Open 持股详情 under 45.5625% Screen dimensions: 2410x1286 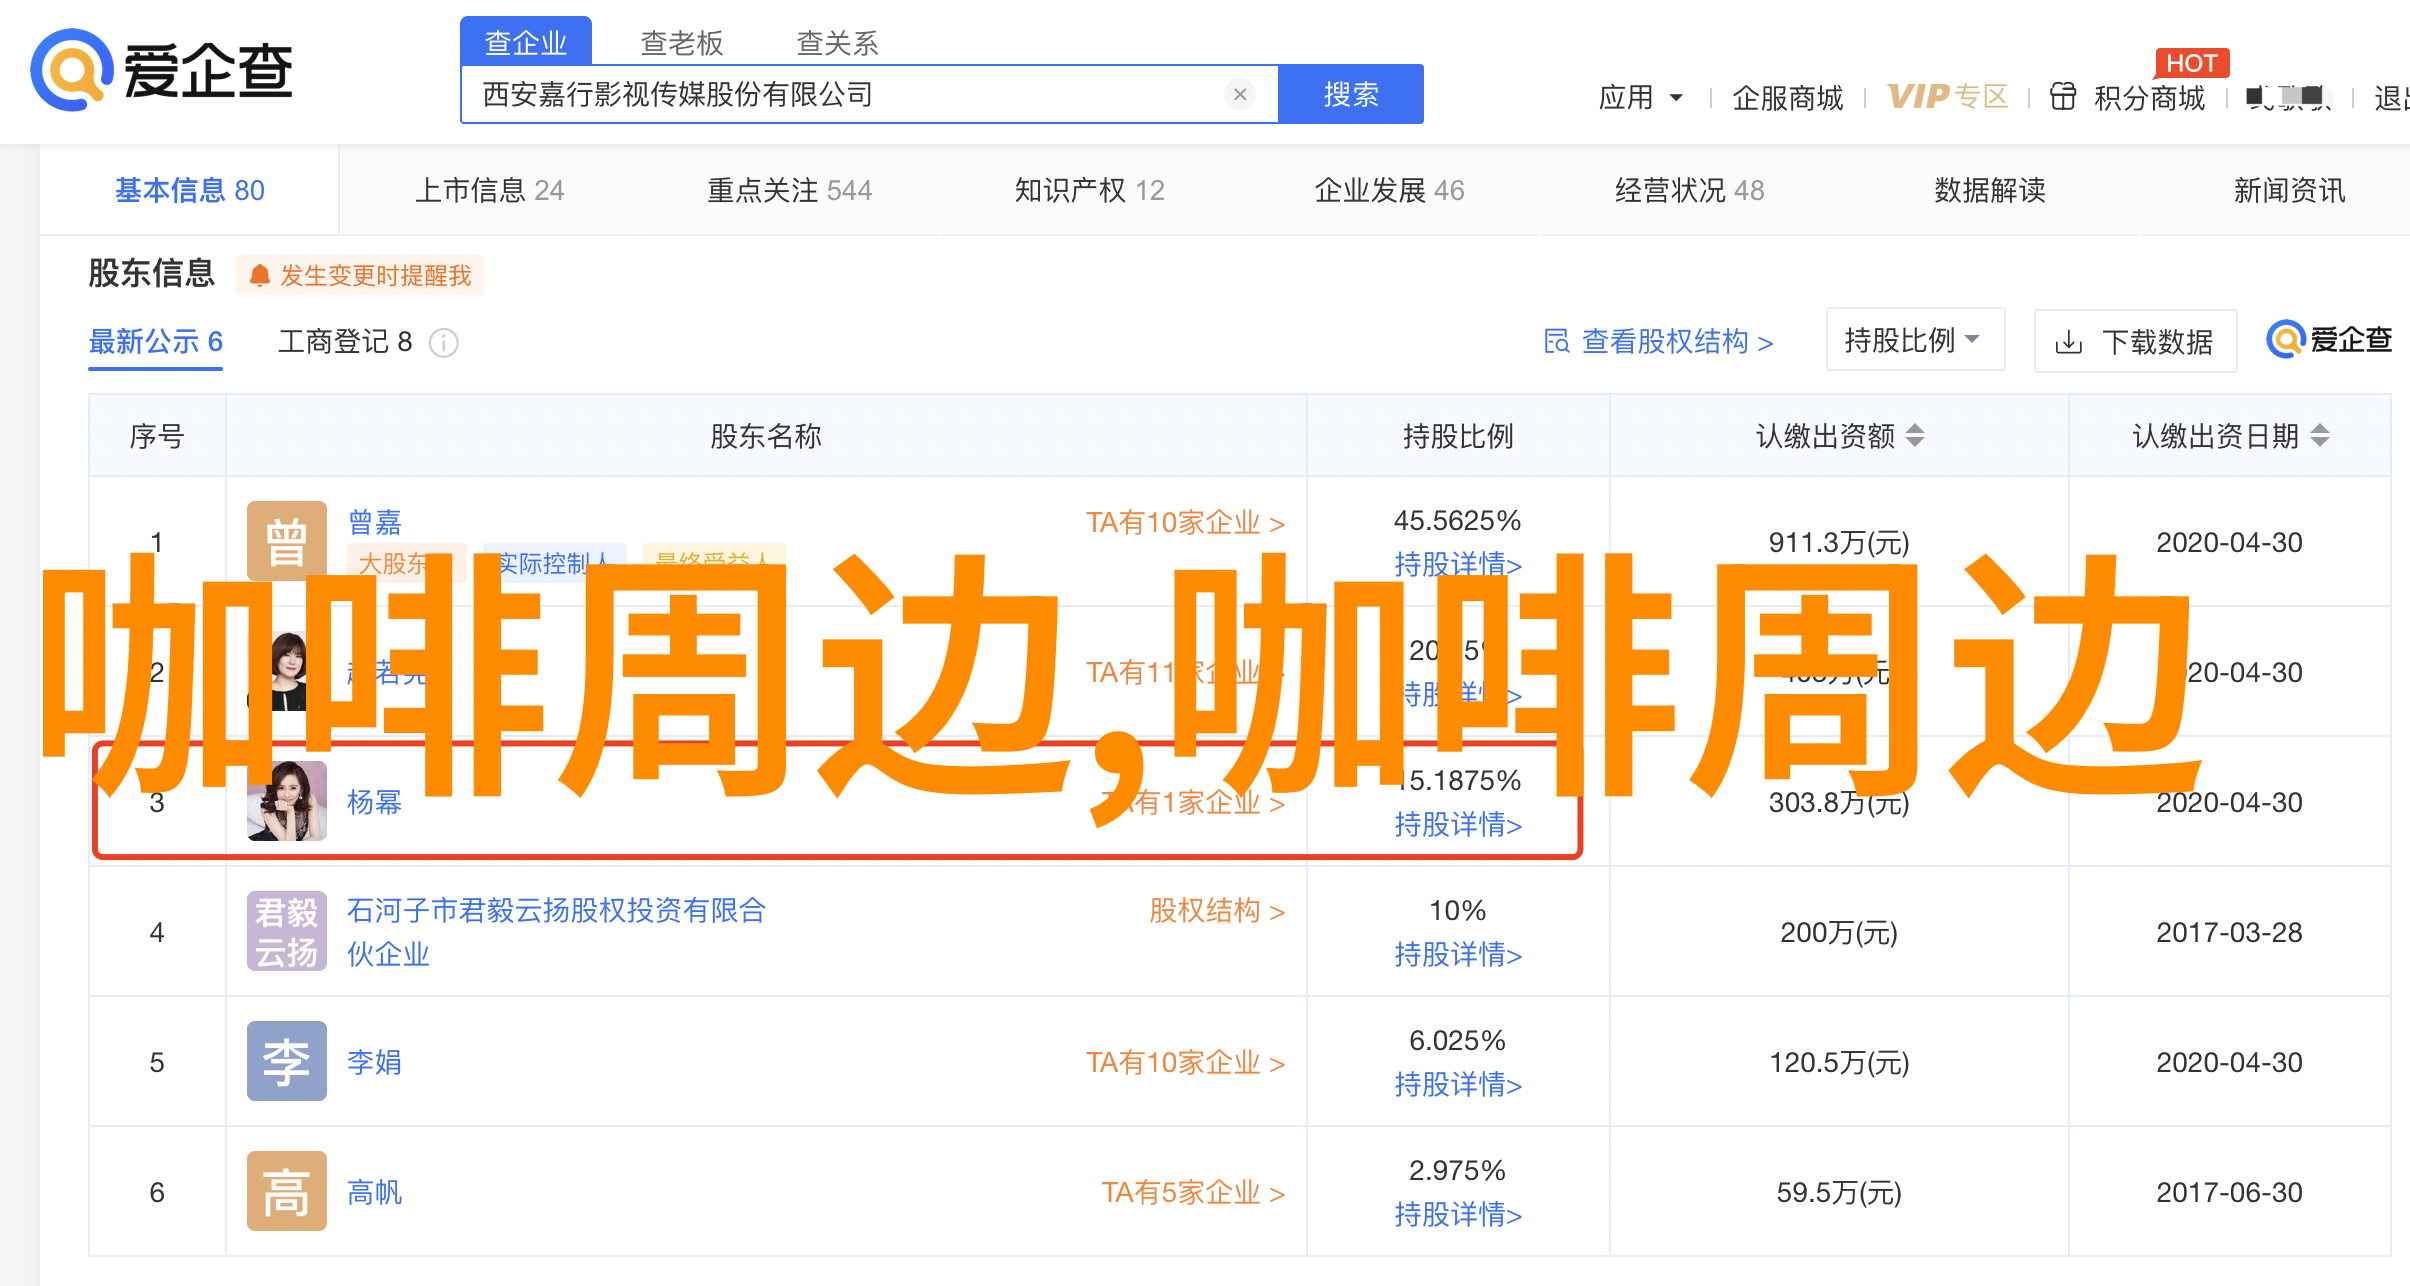(x=1458, y=564)
